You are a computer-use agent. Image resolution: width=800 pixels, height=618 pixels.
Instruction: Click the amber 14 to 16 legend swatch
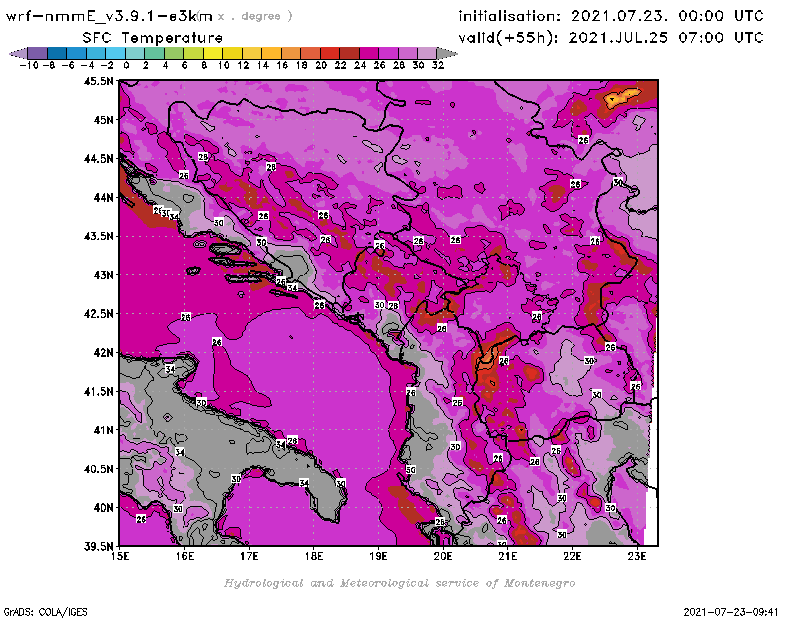tap(271, 53)
